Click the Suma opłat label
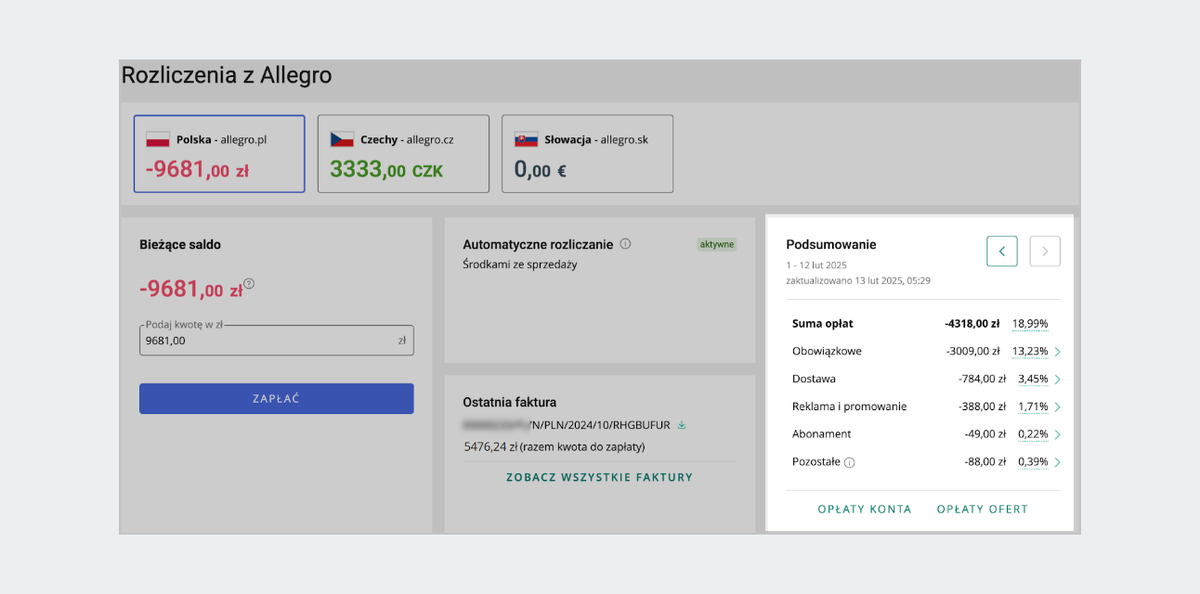 click(x=823, y=323)
